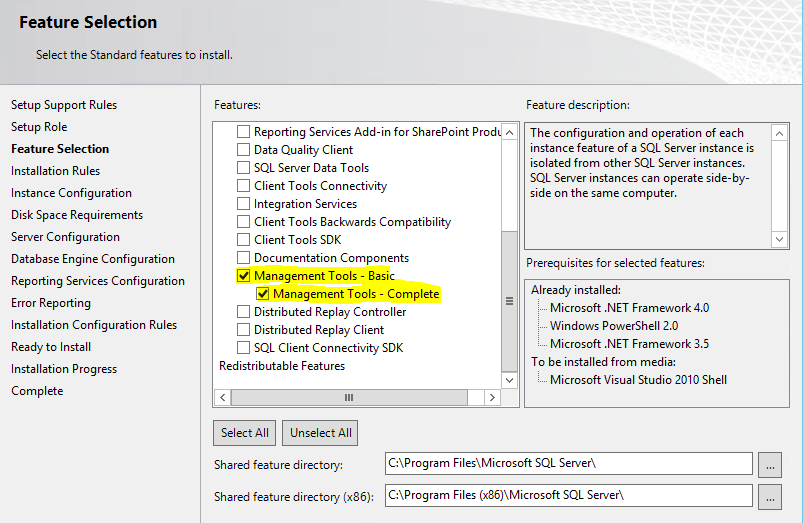Open the Installation Configuration Rules step
Screen dimensions: 803x523
[x=94, y=325]
